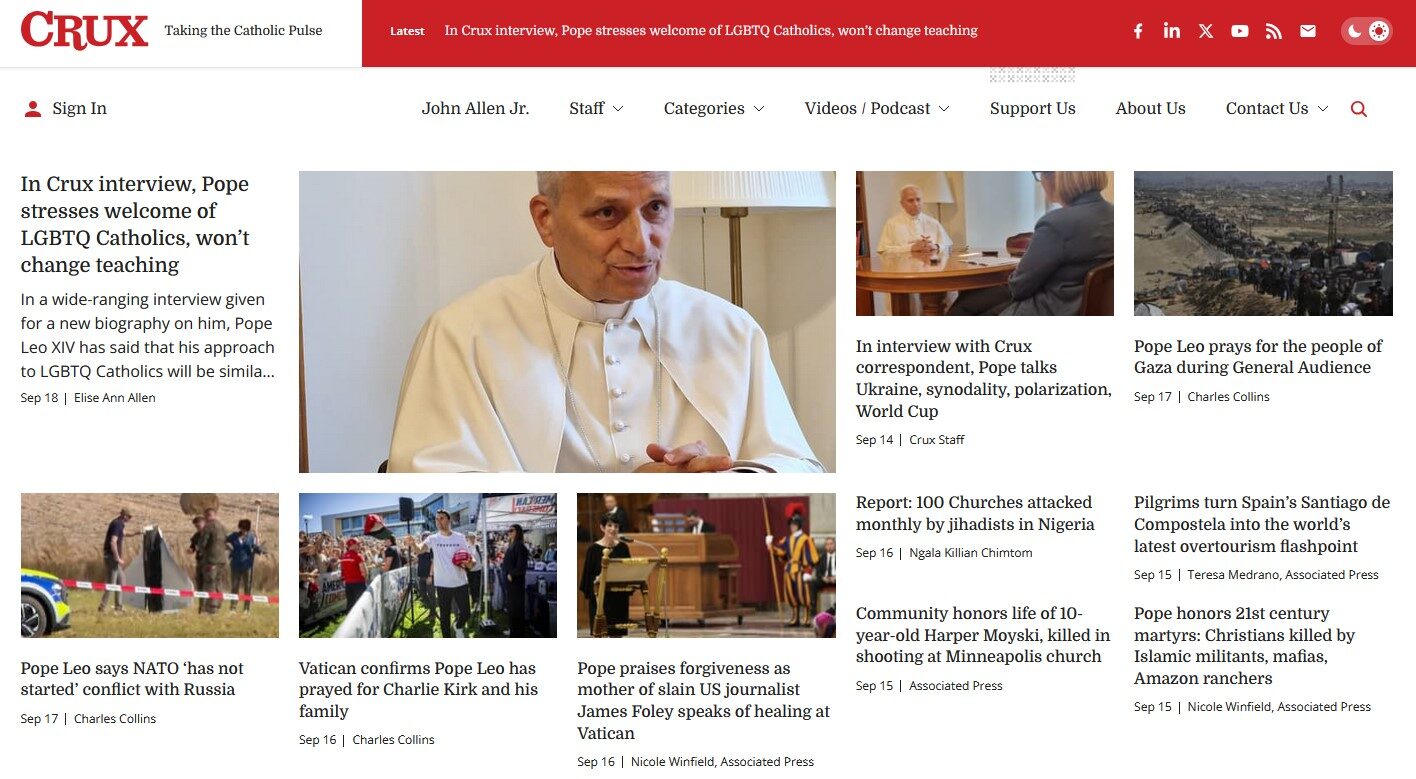
Task: Click the CRUX logo
Action: [84, 31]
